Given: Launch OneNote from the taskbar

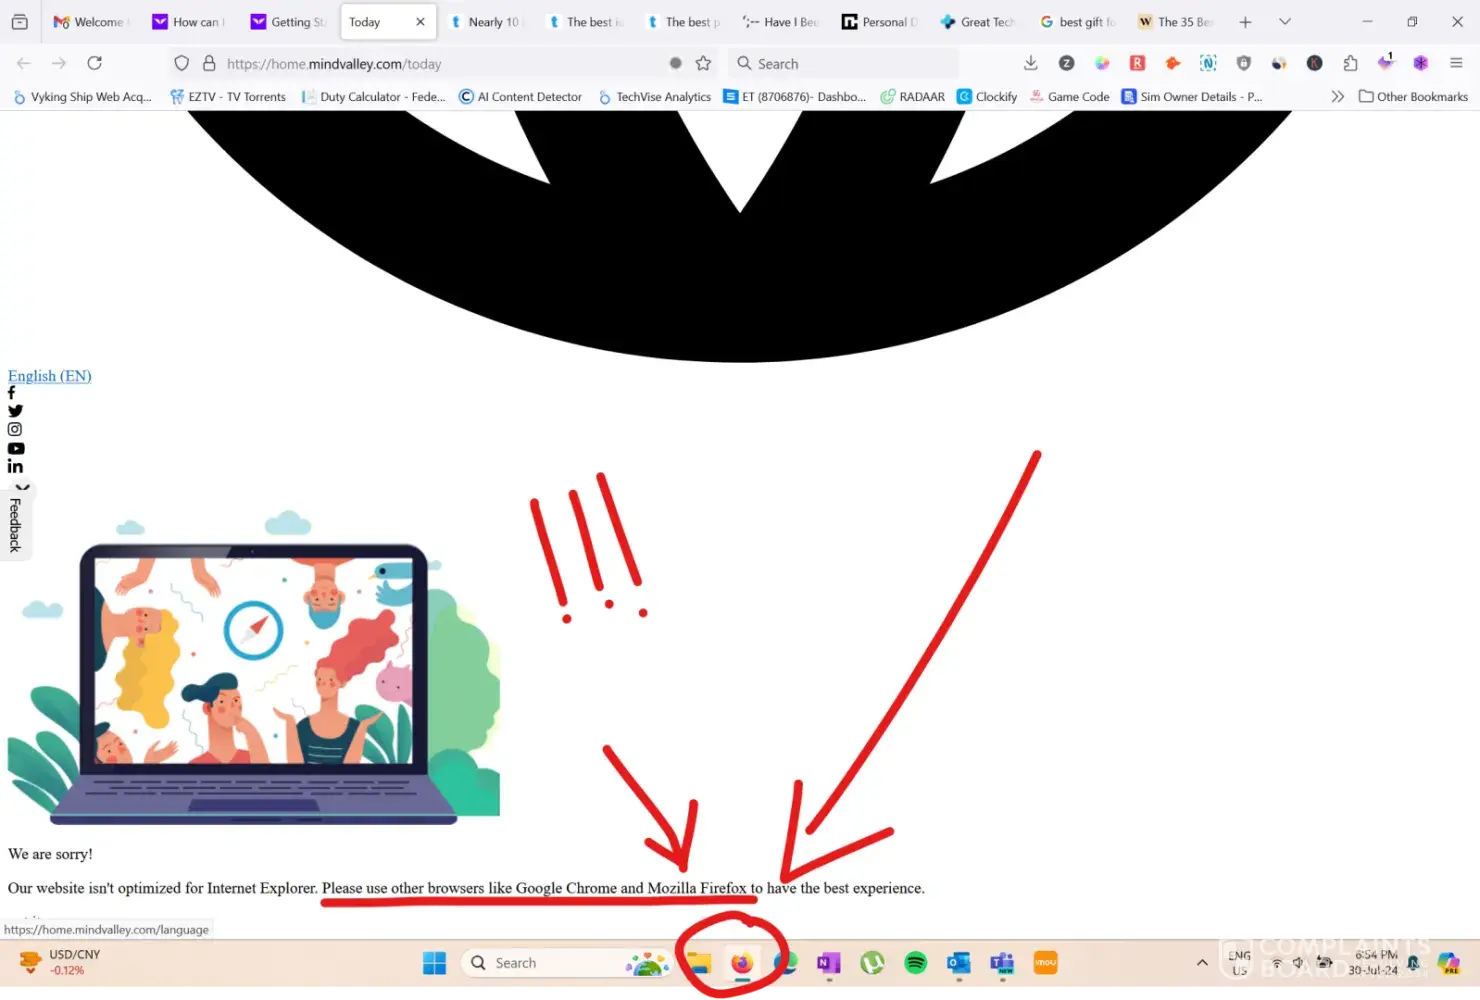Looking at the screenshot, I should pos(829,963).
